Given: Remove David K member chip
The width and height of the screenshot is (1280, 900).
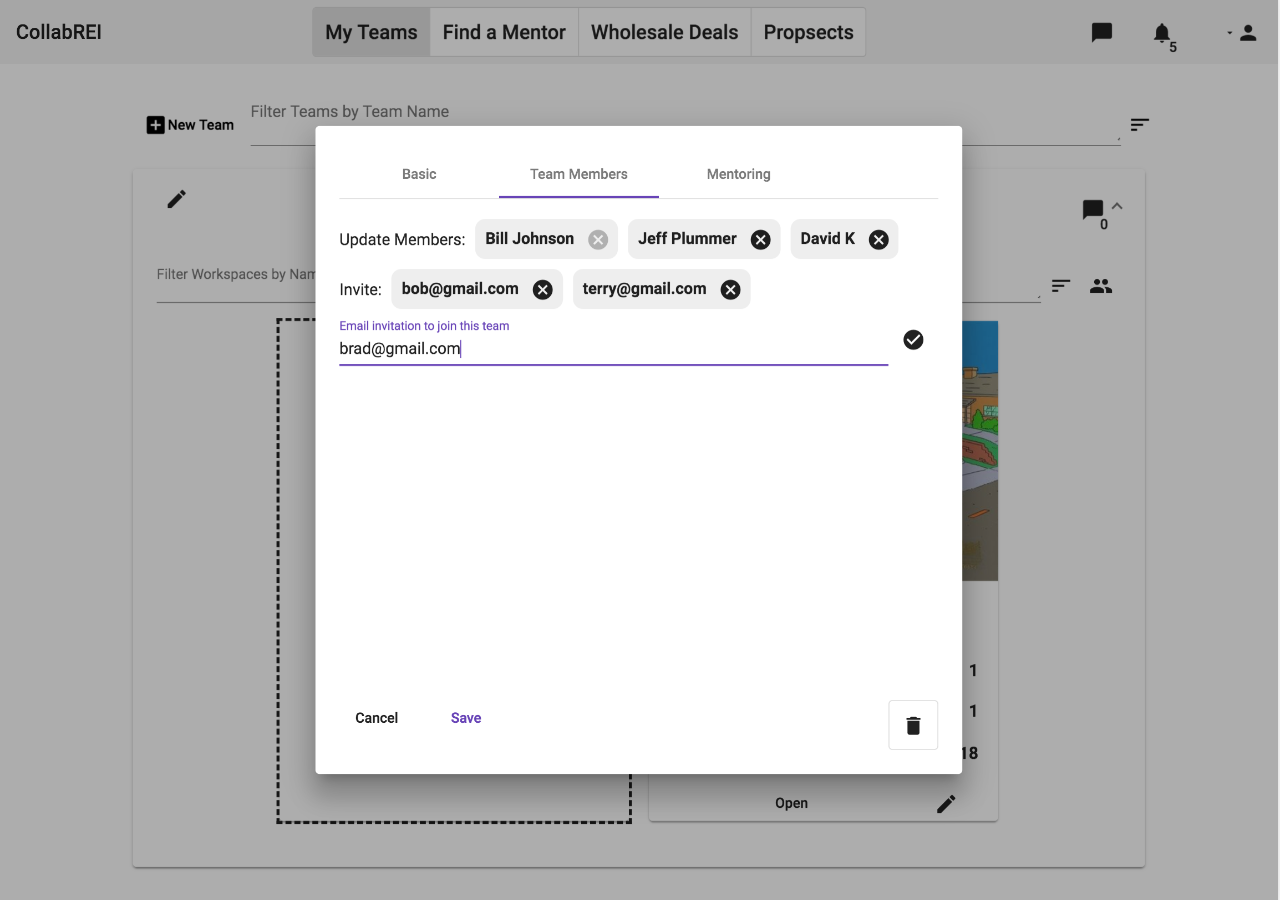Looking at the screenshot, I should coord(878,239).
